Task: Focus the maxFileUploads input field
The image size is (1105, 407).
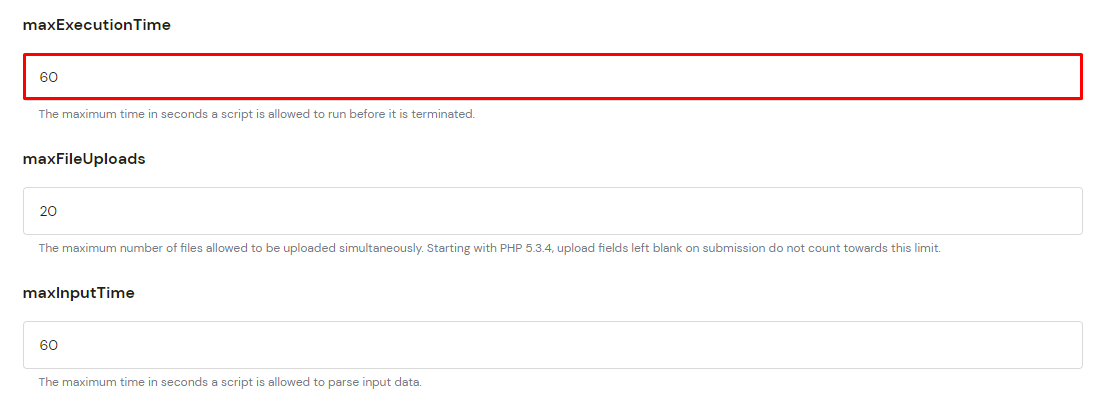Action: [552, 211]
